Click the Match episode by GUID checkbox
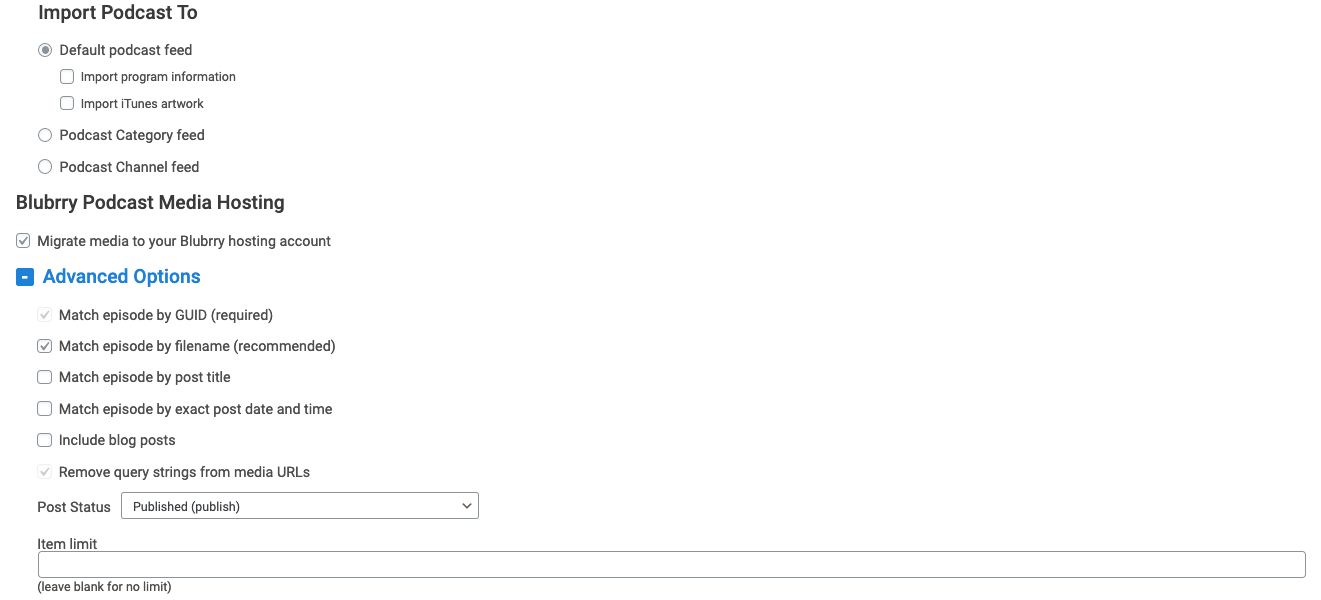 44,315
